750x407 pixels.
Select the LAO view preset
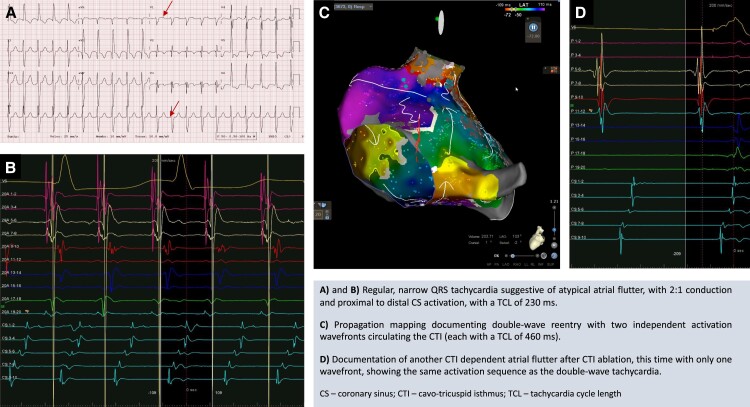506,264
